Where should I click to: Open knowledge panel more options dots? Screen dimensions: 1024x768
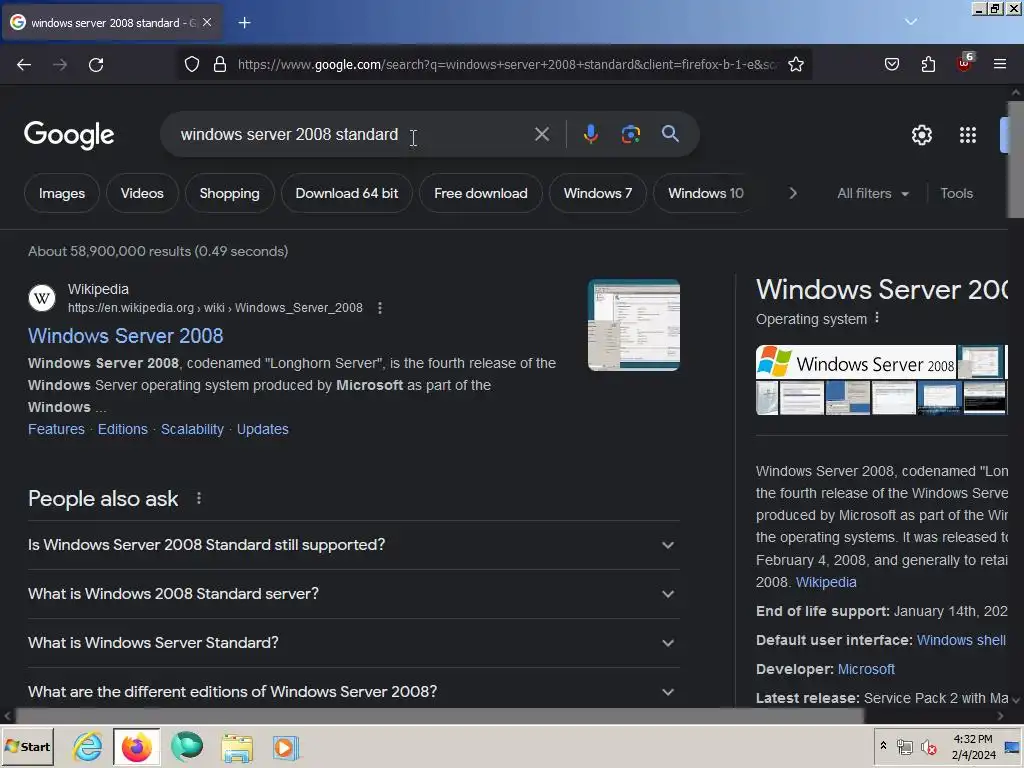[x=876, y=317]
